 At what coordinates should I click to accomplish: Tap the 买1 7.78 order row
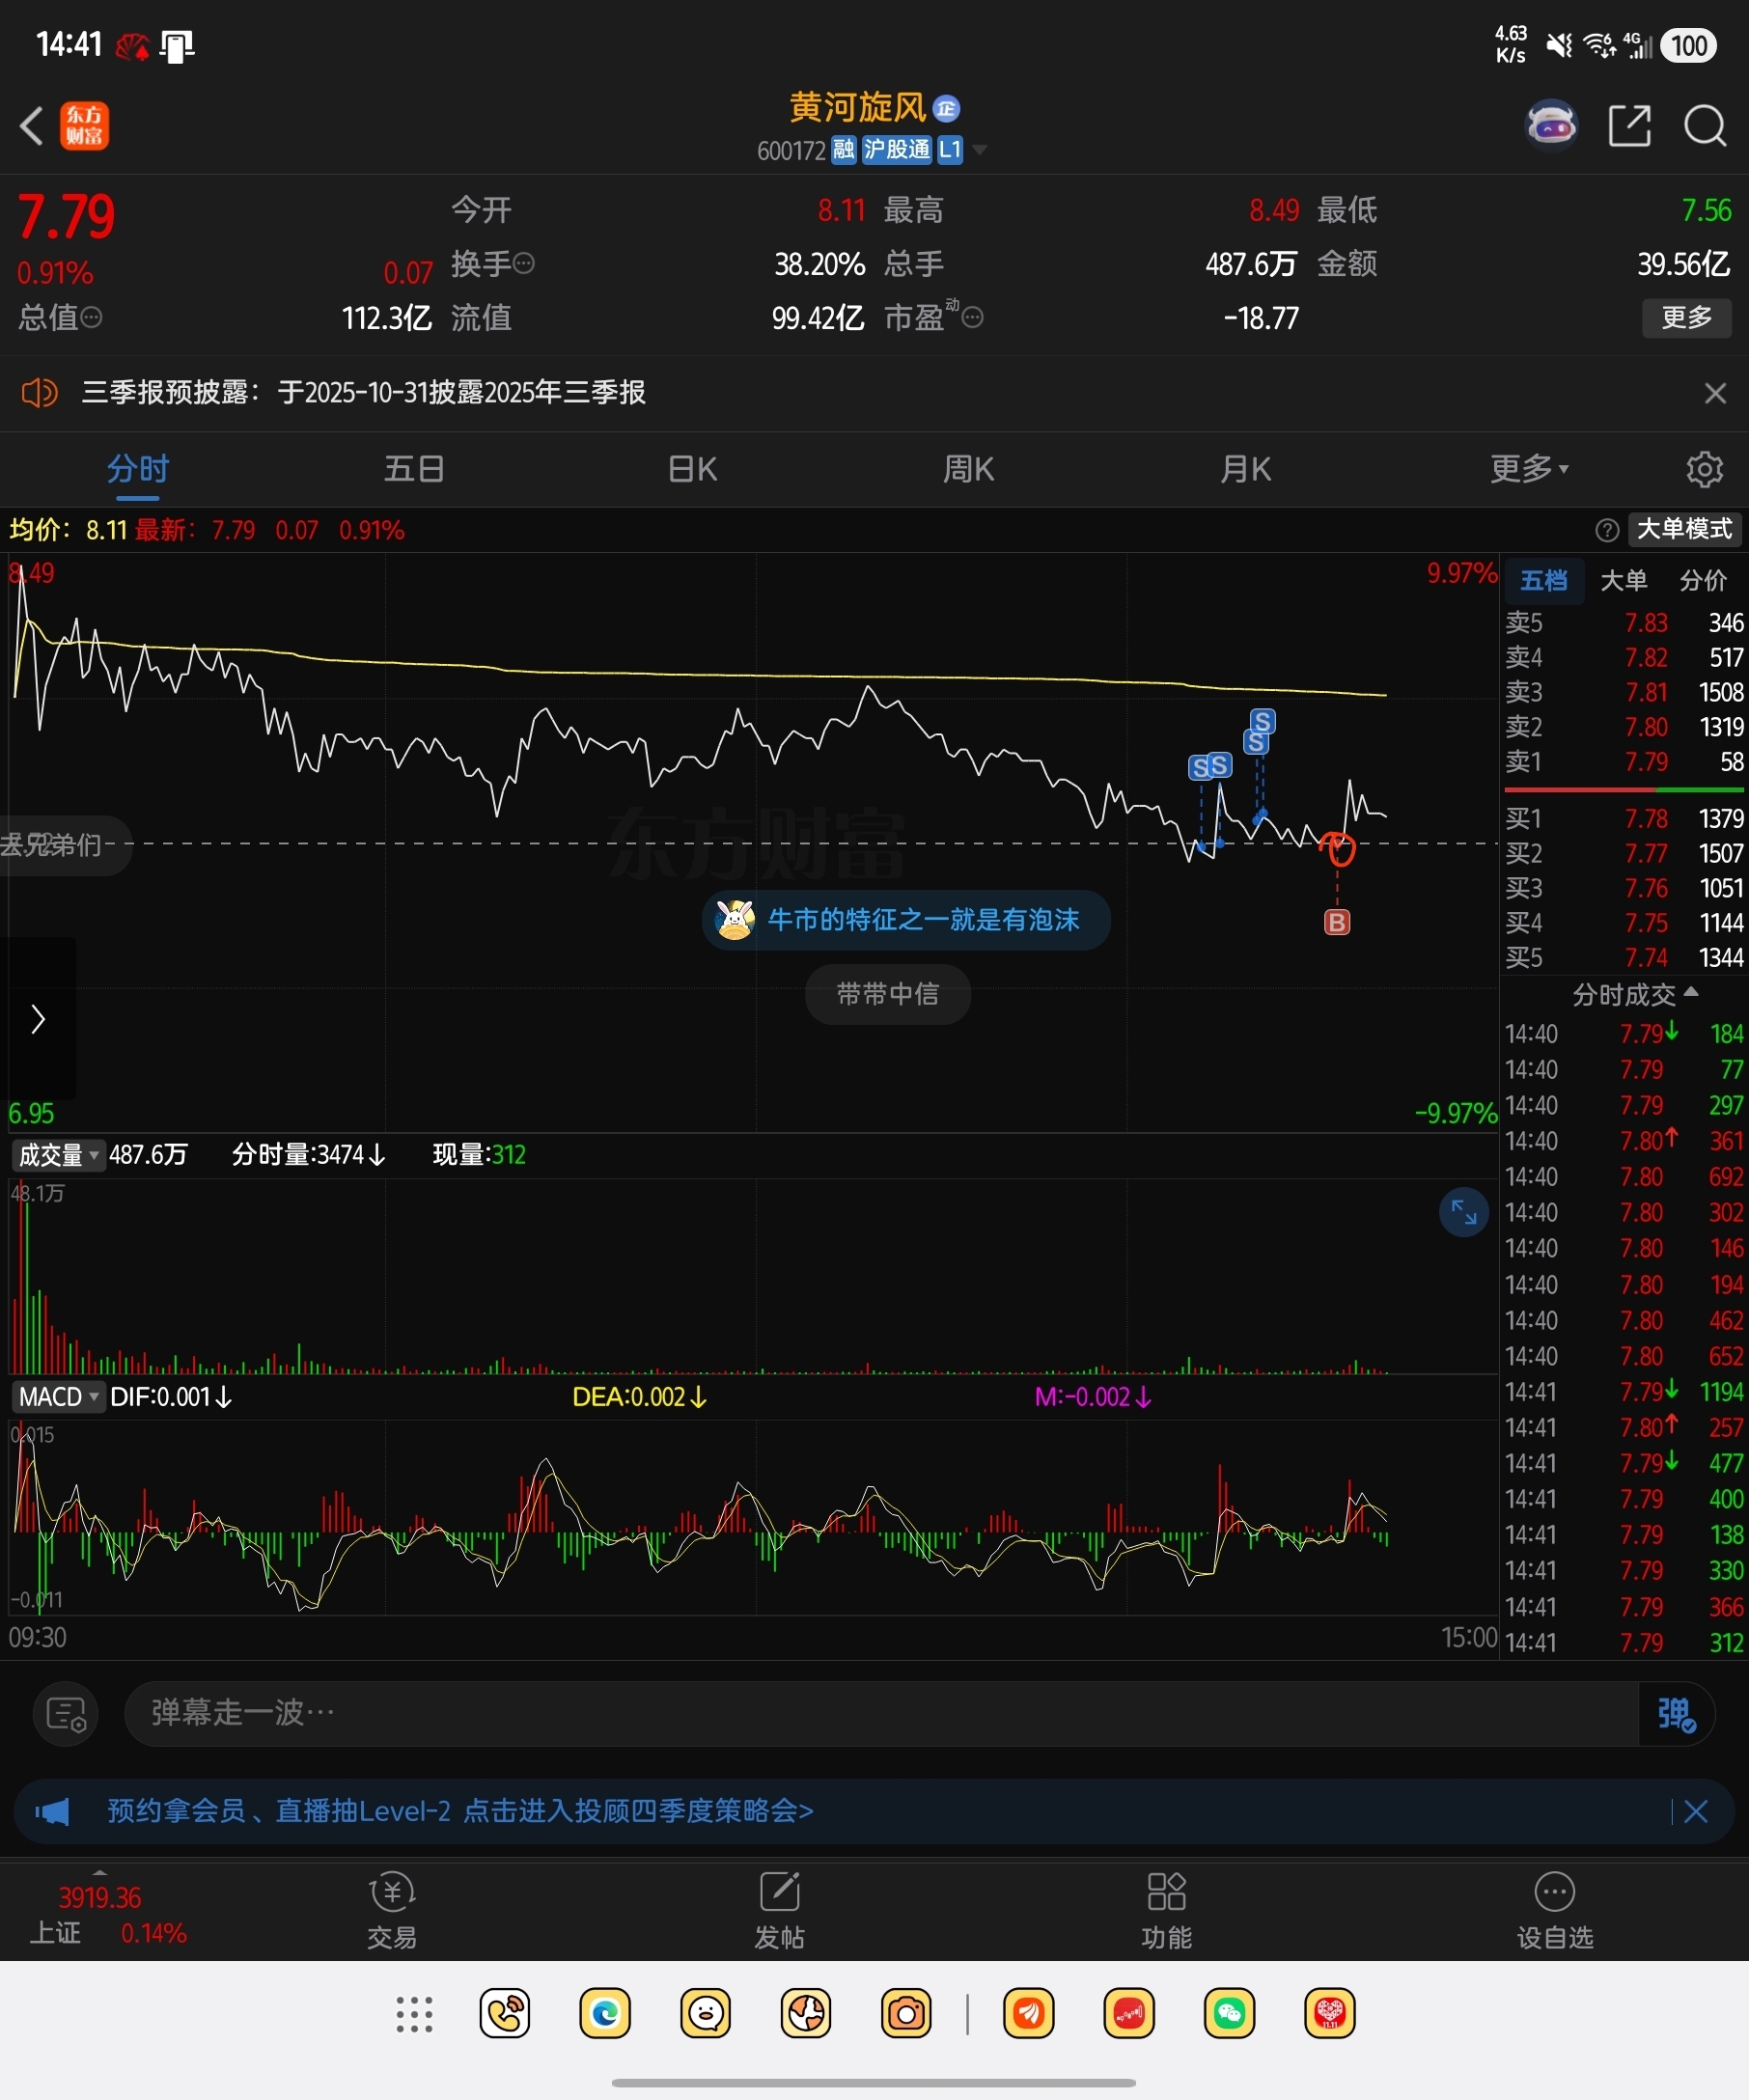point(1624,819)
